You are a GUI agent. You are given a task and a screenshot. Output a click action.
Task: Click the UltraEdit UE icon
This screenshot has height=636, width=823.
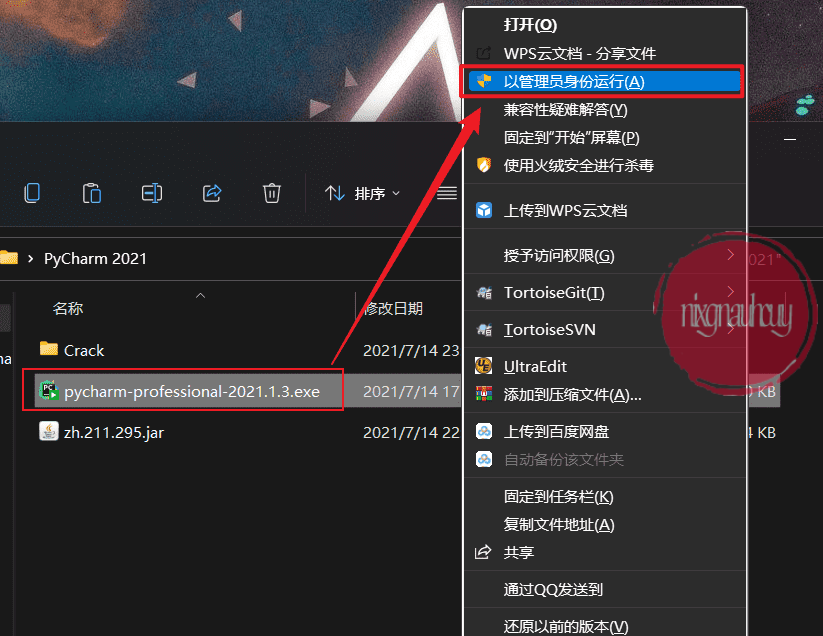483,366
